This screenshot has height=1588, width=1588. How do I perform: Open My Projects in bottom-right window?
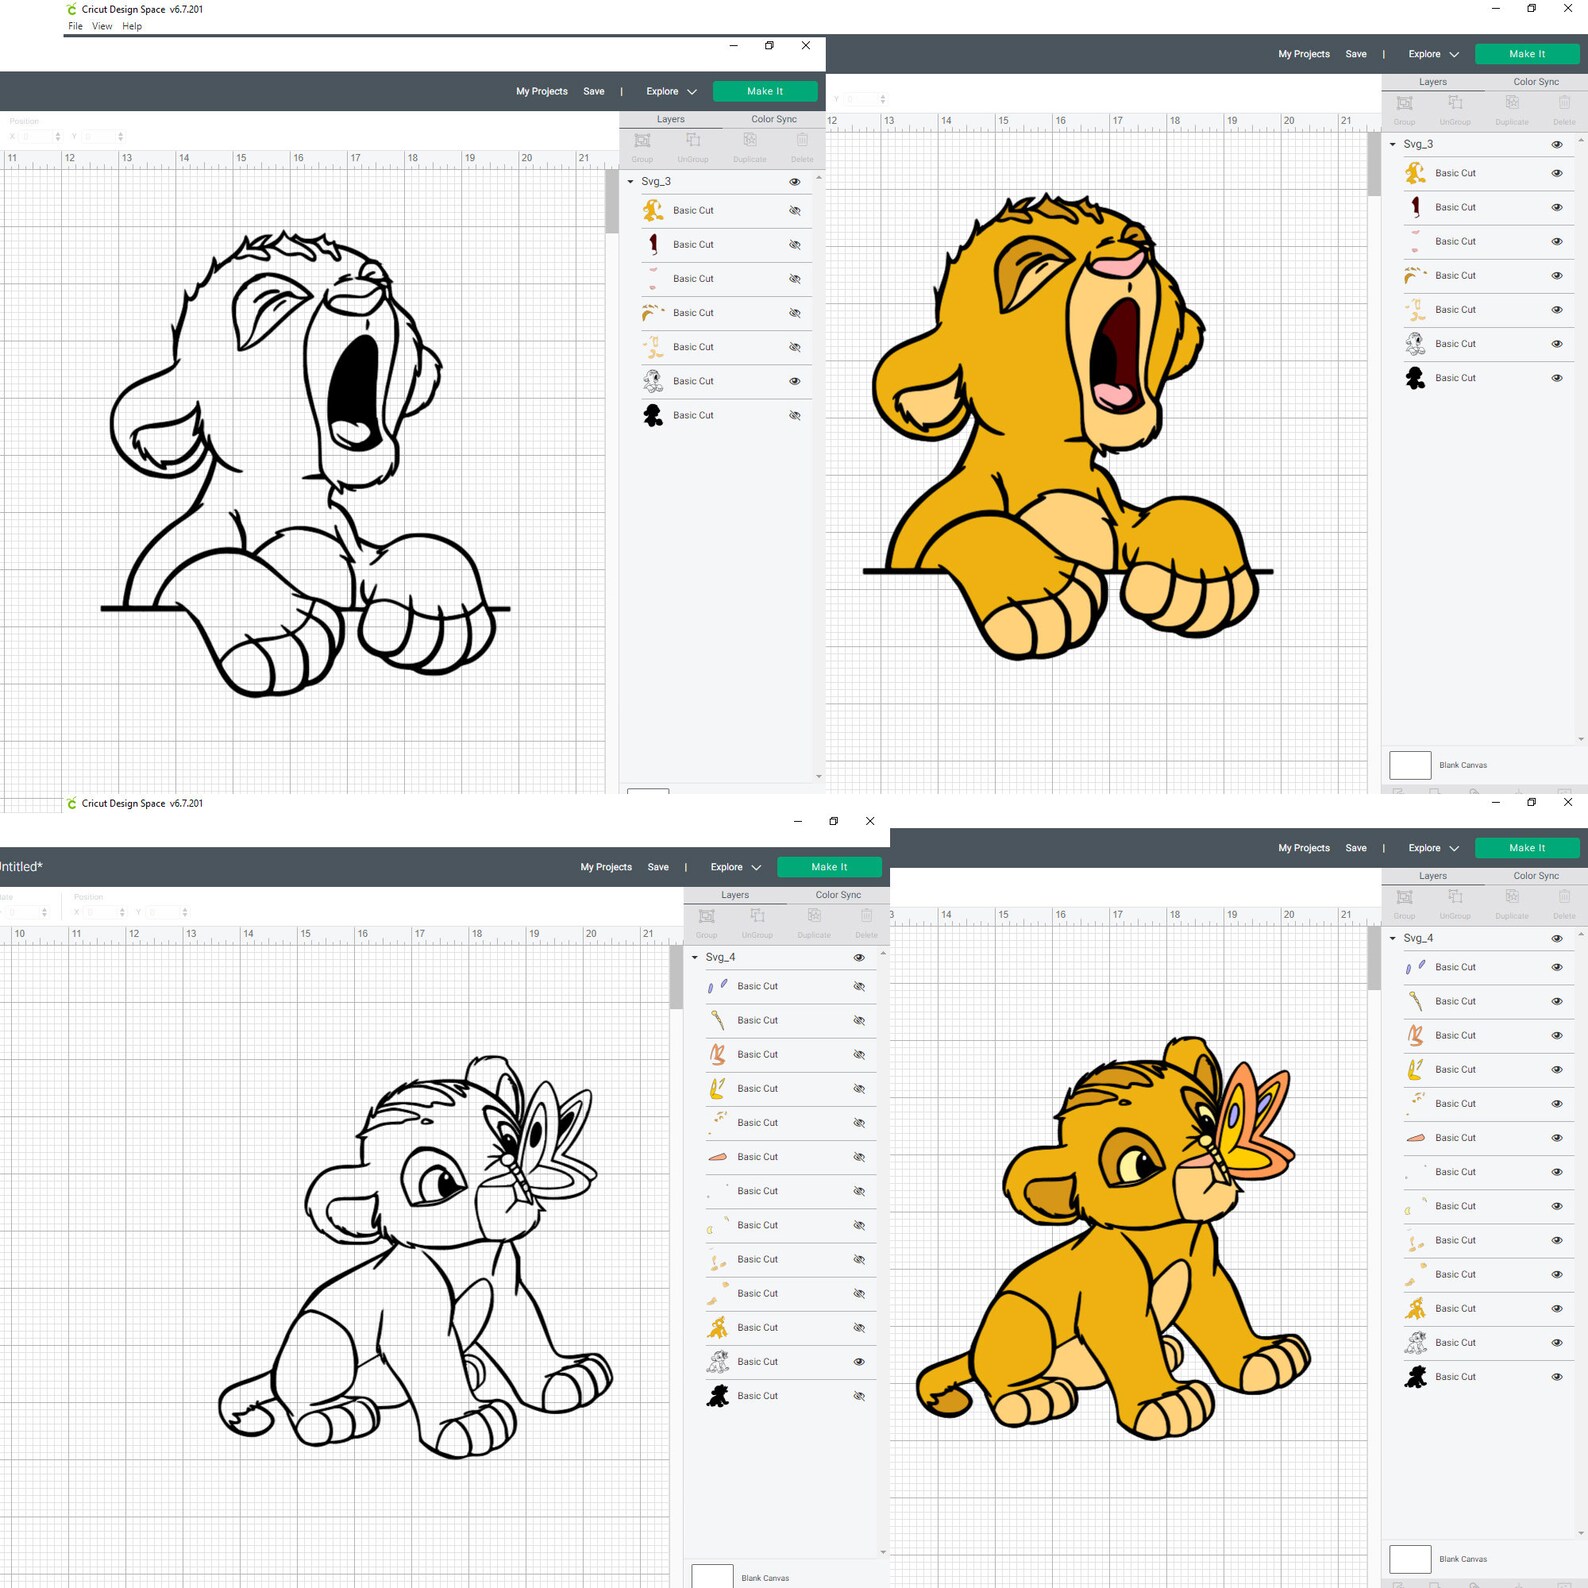point(1304,848)
